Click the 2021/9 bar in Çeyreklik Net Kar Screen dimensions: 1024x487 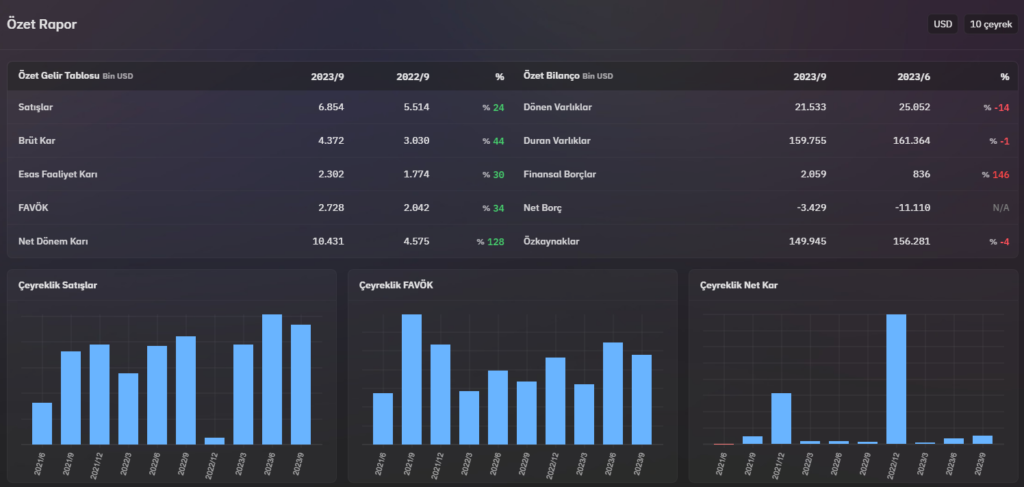click(752, 440)
